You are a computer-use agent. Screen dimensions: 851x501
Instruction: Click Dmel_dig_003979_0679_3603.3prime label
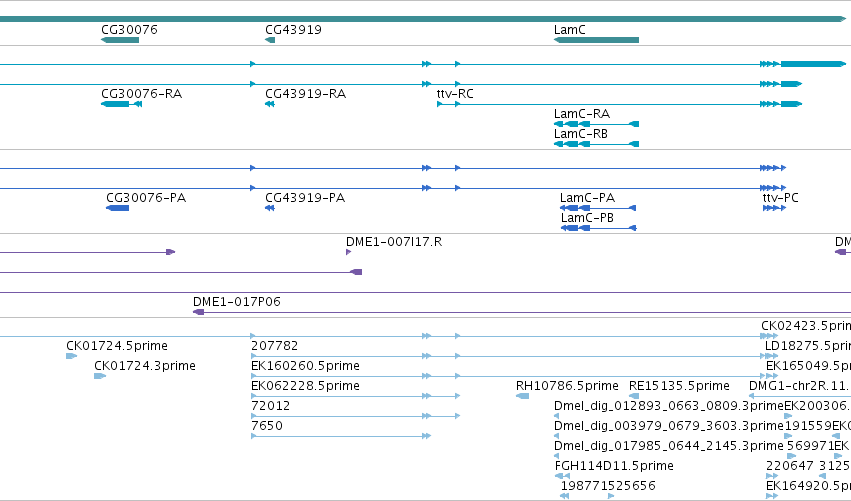pyautogui.click(x=669, y=425)
